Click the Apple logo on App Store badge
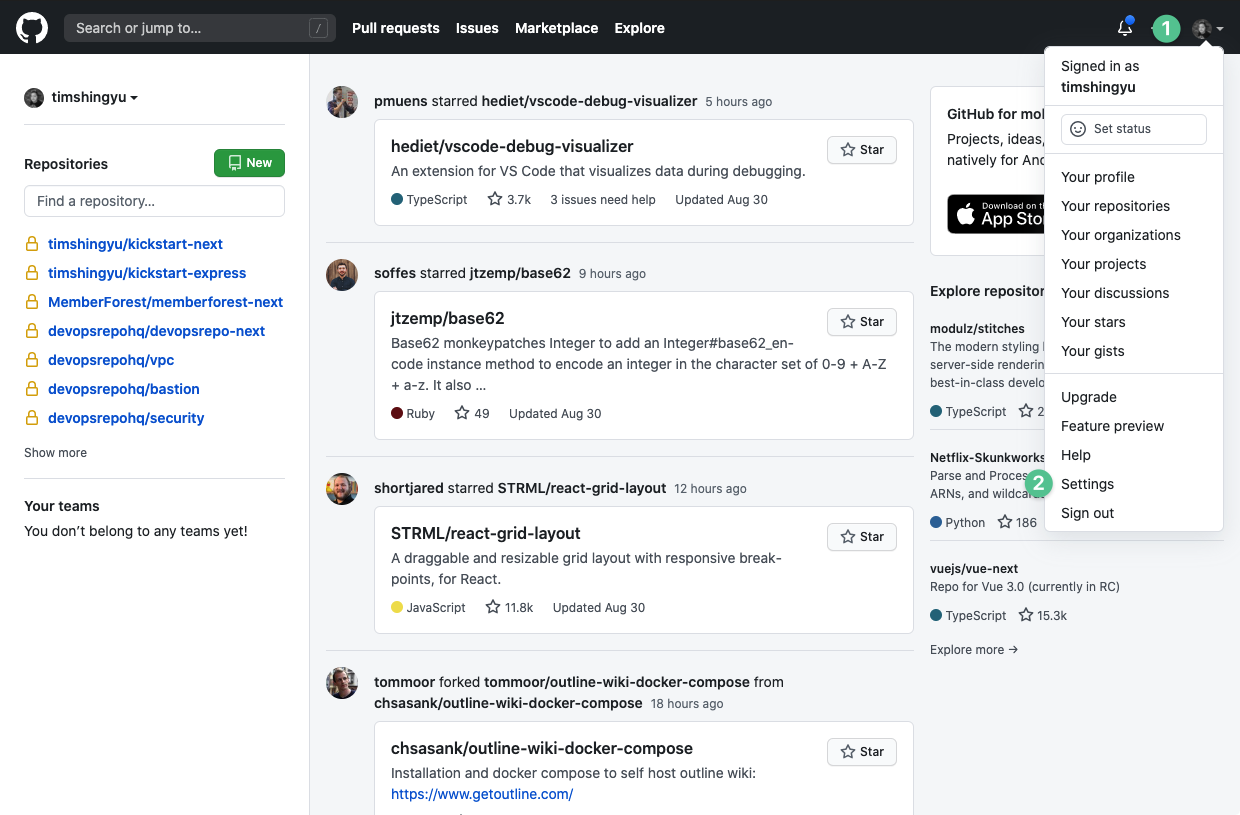1240x815 pixels. [966, 214]
